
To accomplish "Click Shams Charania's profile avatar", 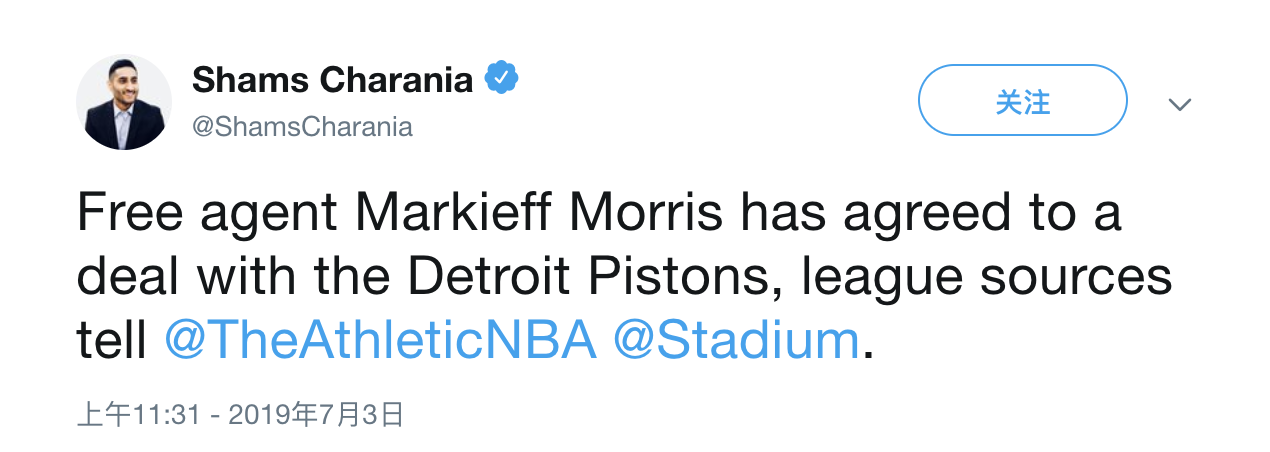I will [124, 103].
